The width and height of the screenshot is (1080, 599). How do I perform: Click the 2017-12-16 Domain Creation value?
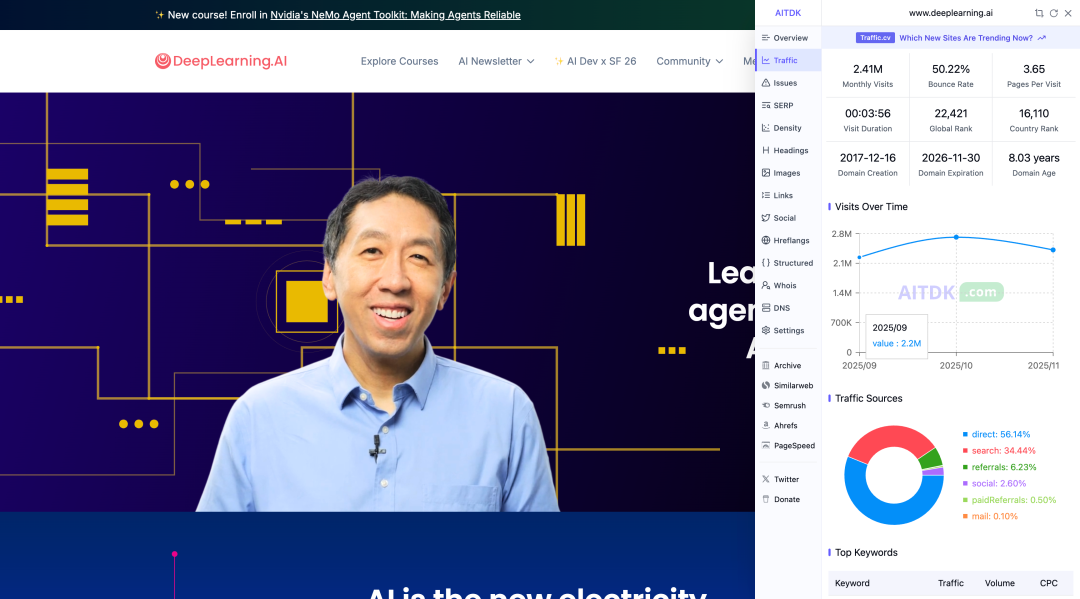click(868, 158)
